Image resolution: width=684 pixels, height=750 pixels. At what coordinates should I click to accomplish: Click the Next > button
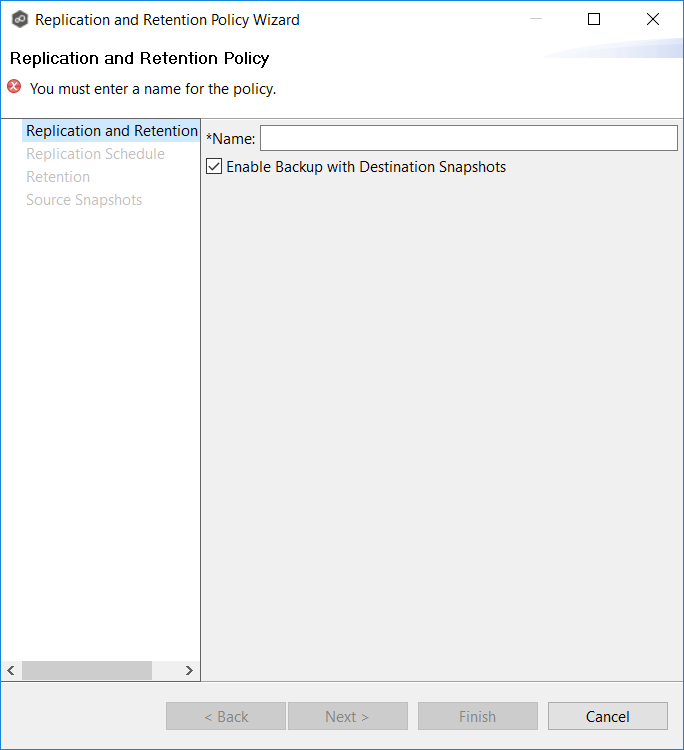[347, 716]
